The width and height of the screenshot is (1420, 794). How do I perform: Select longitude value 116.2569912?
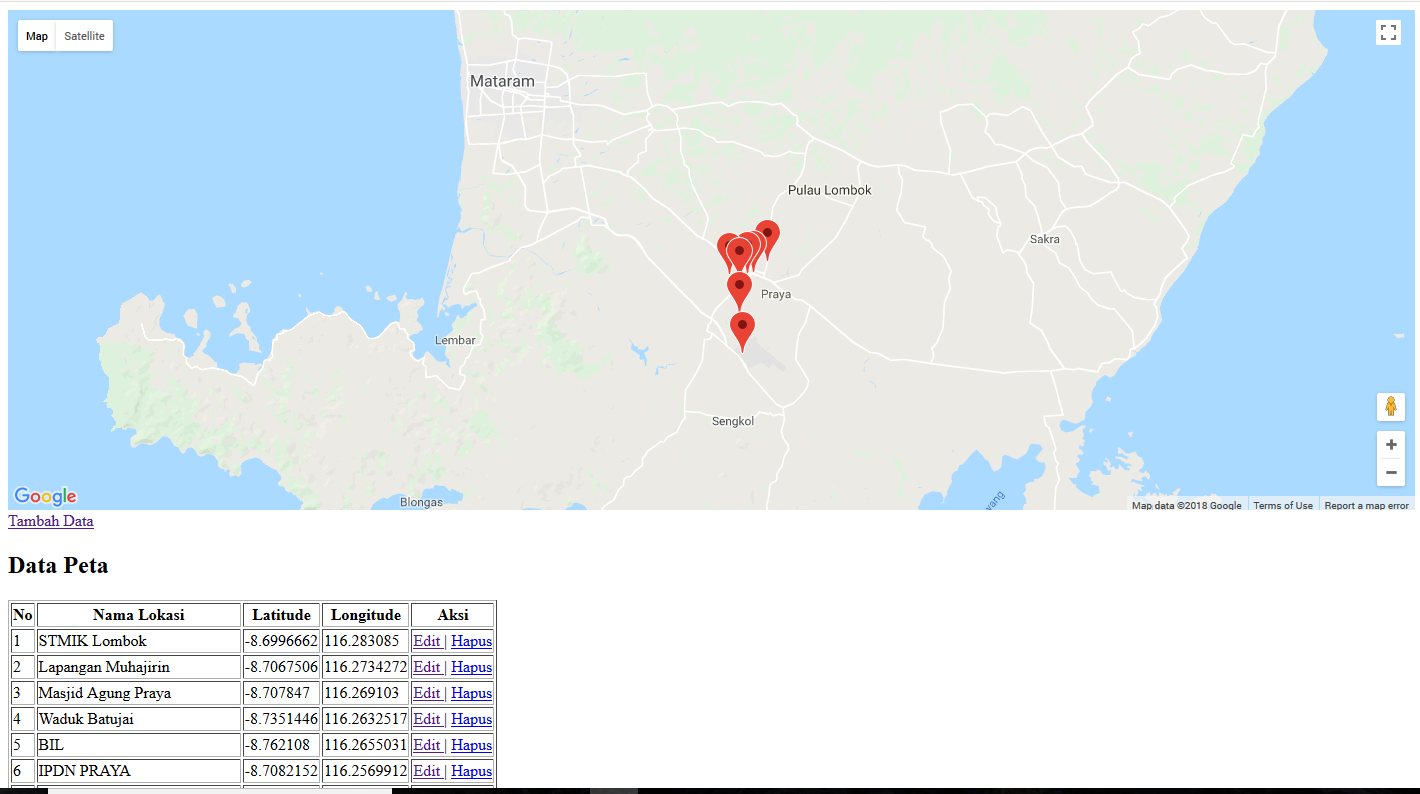[x=366, y=771]
